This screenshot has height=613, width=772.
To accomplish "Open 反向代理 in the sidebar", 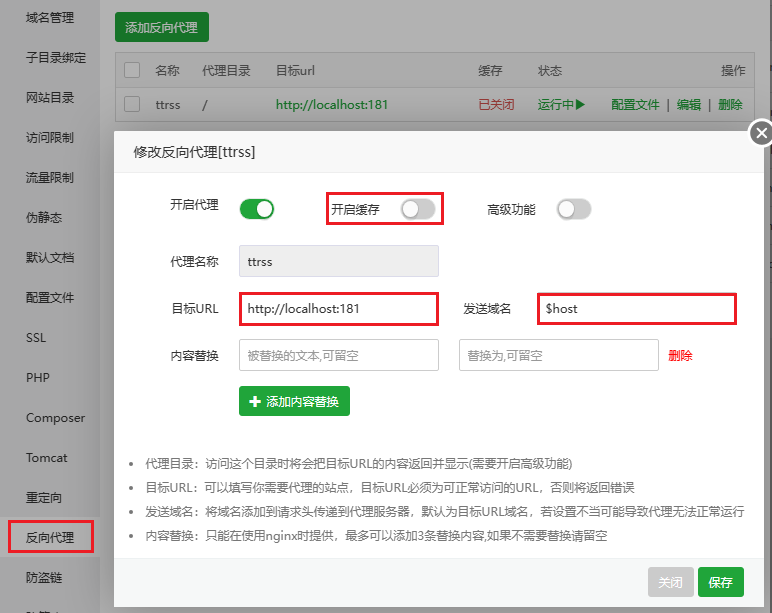I will [x=50, y=537].
